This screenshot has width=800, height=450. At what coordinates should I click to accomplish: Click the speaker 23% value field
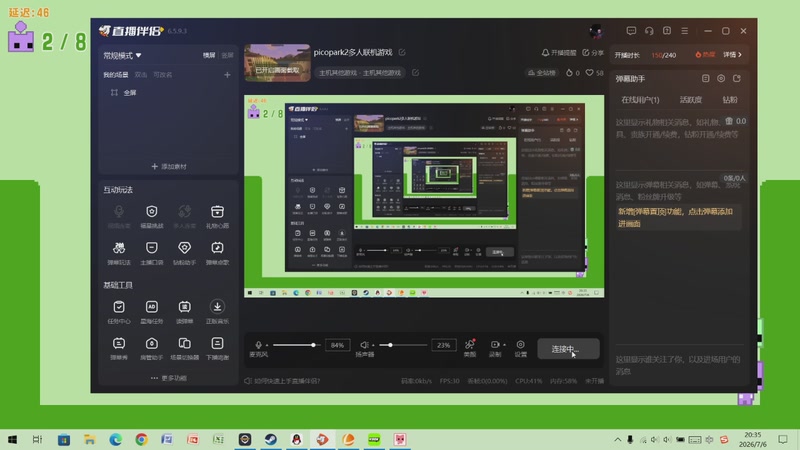click(443, 345)
